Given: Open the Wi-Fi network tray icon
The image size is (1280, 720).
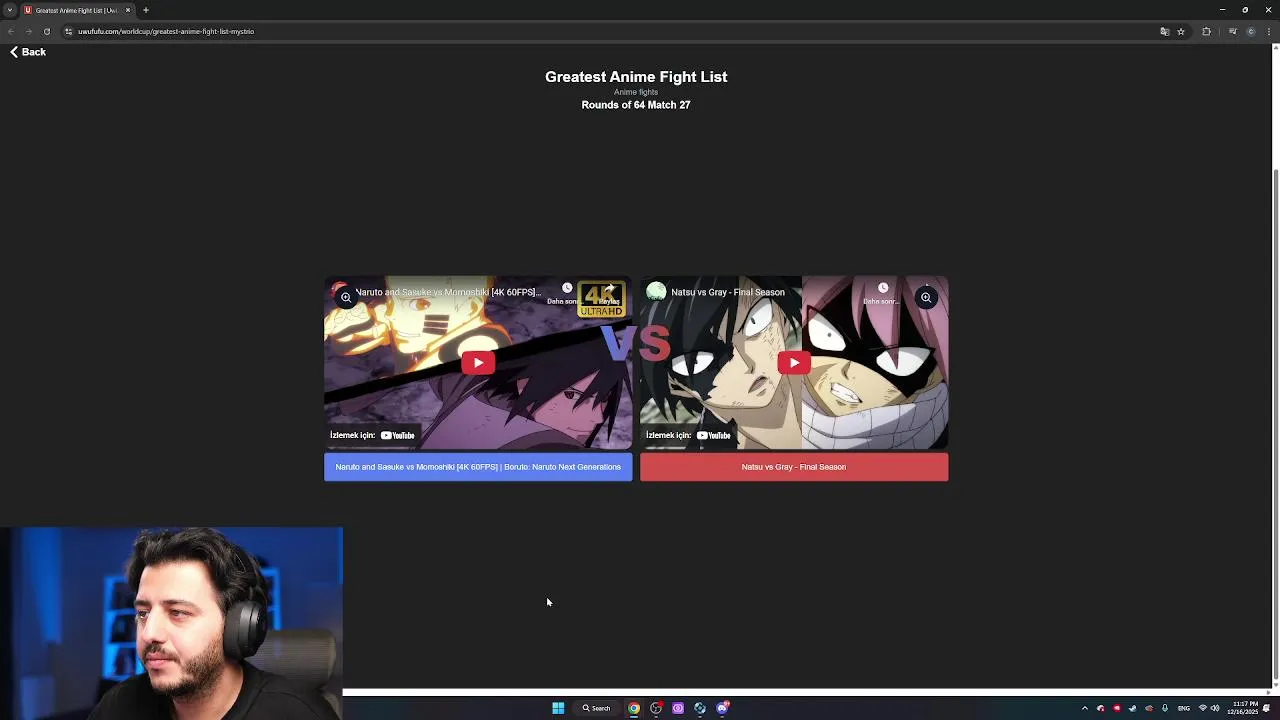Looking at the screenshot, I should [x=1203, y=708].
